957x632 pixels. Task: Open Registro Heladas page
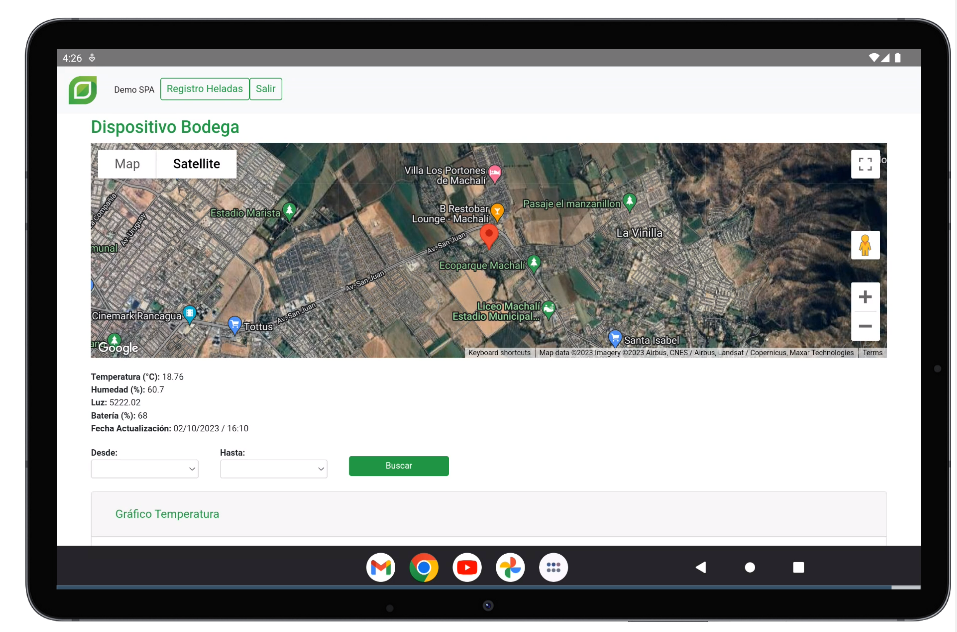pyautogui.click(x=204, y=89)
